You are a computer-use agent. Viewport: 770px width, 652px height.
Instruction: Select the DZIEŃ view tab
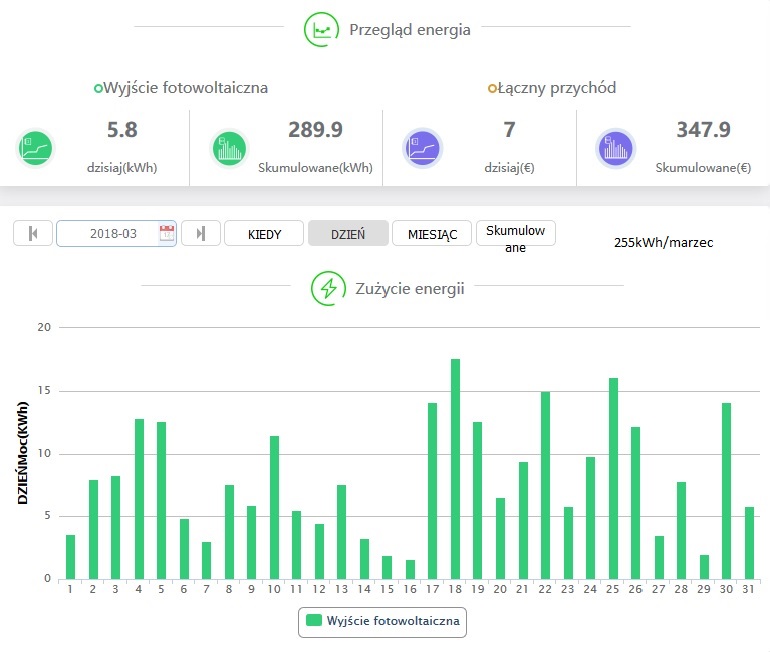347,234
